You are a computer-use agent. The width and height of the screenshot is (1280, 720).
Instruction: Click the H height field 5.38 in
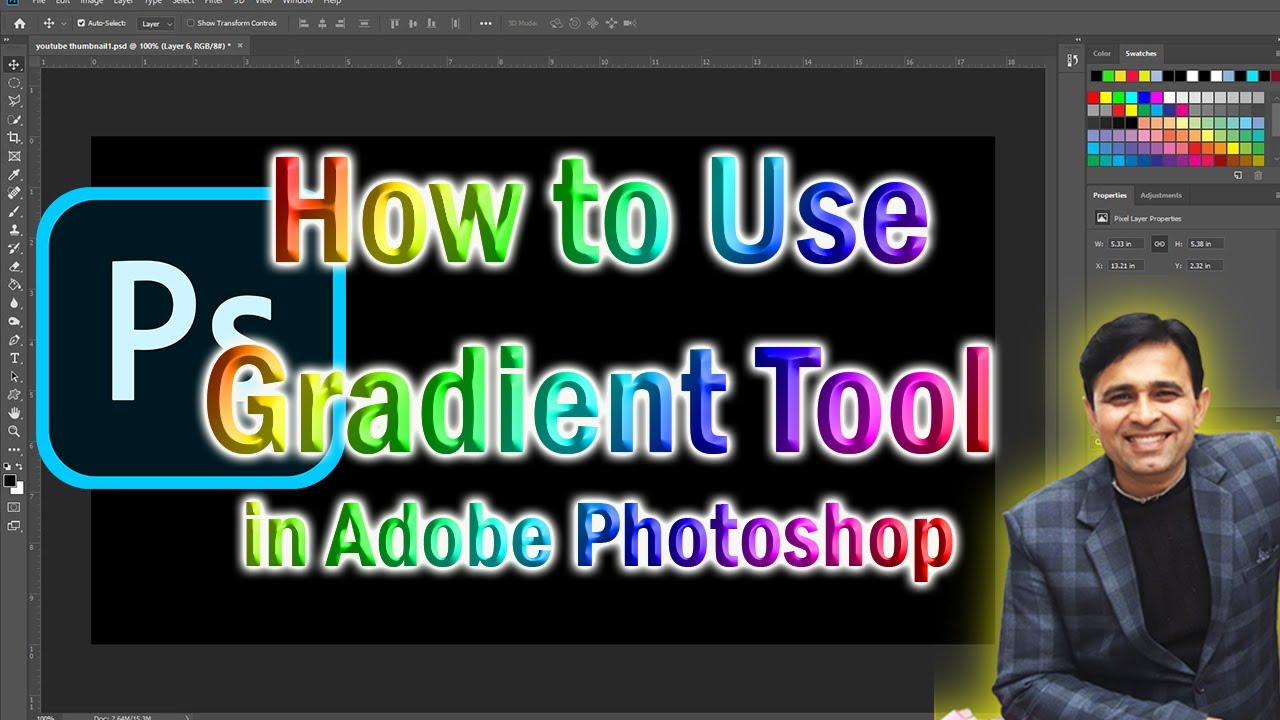point(1205,243)
